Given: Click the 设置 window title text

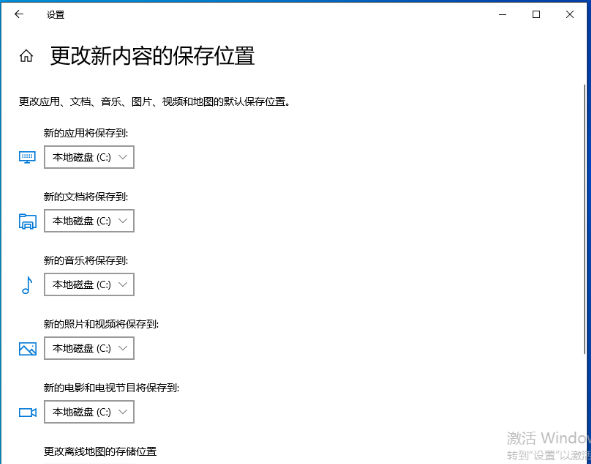Looking at the screenshot, I should point(55,15).
